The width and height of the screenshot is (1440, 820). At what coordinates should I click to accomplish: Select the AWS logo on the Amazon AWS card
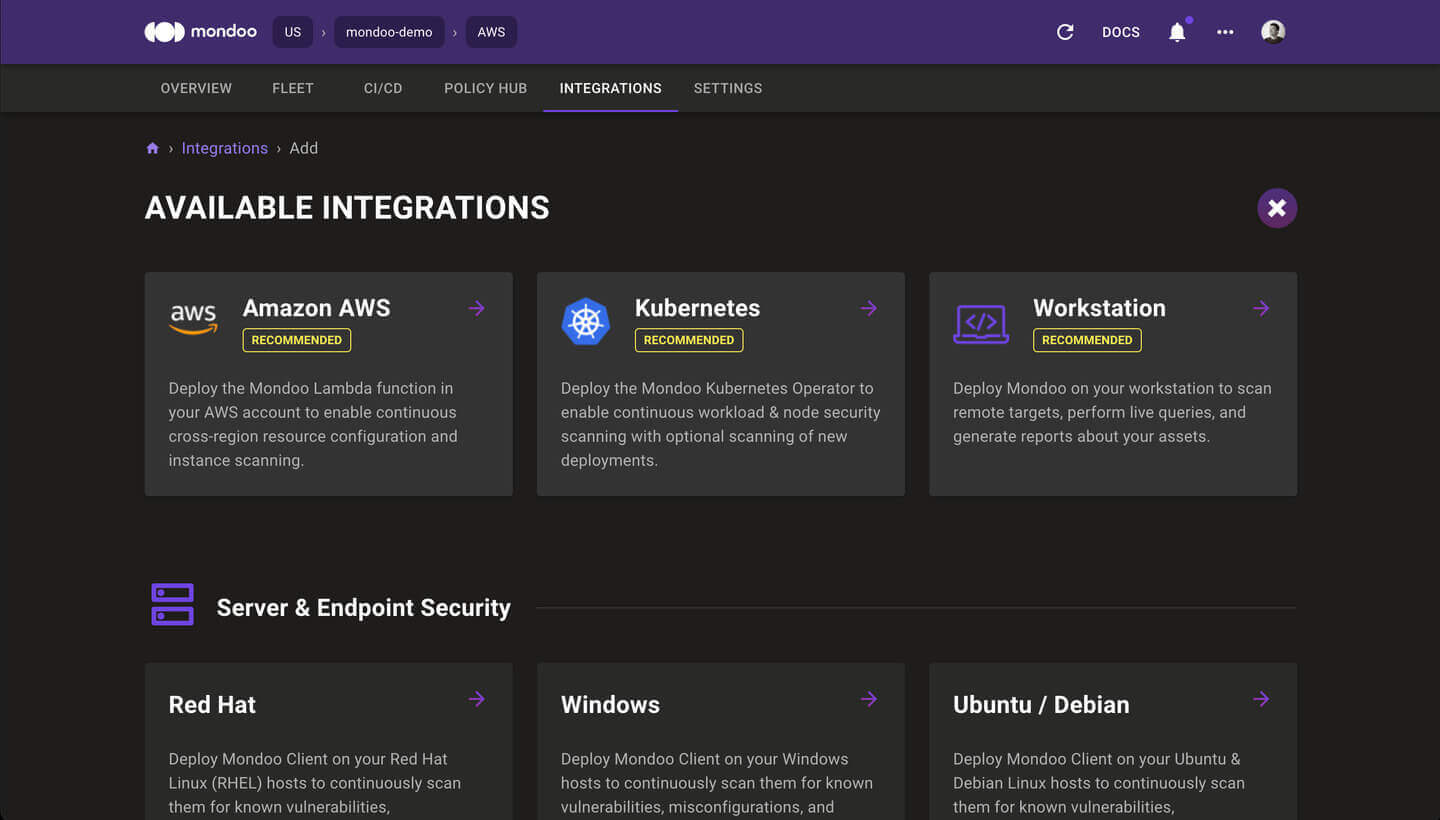click(x=193, y=320)
